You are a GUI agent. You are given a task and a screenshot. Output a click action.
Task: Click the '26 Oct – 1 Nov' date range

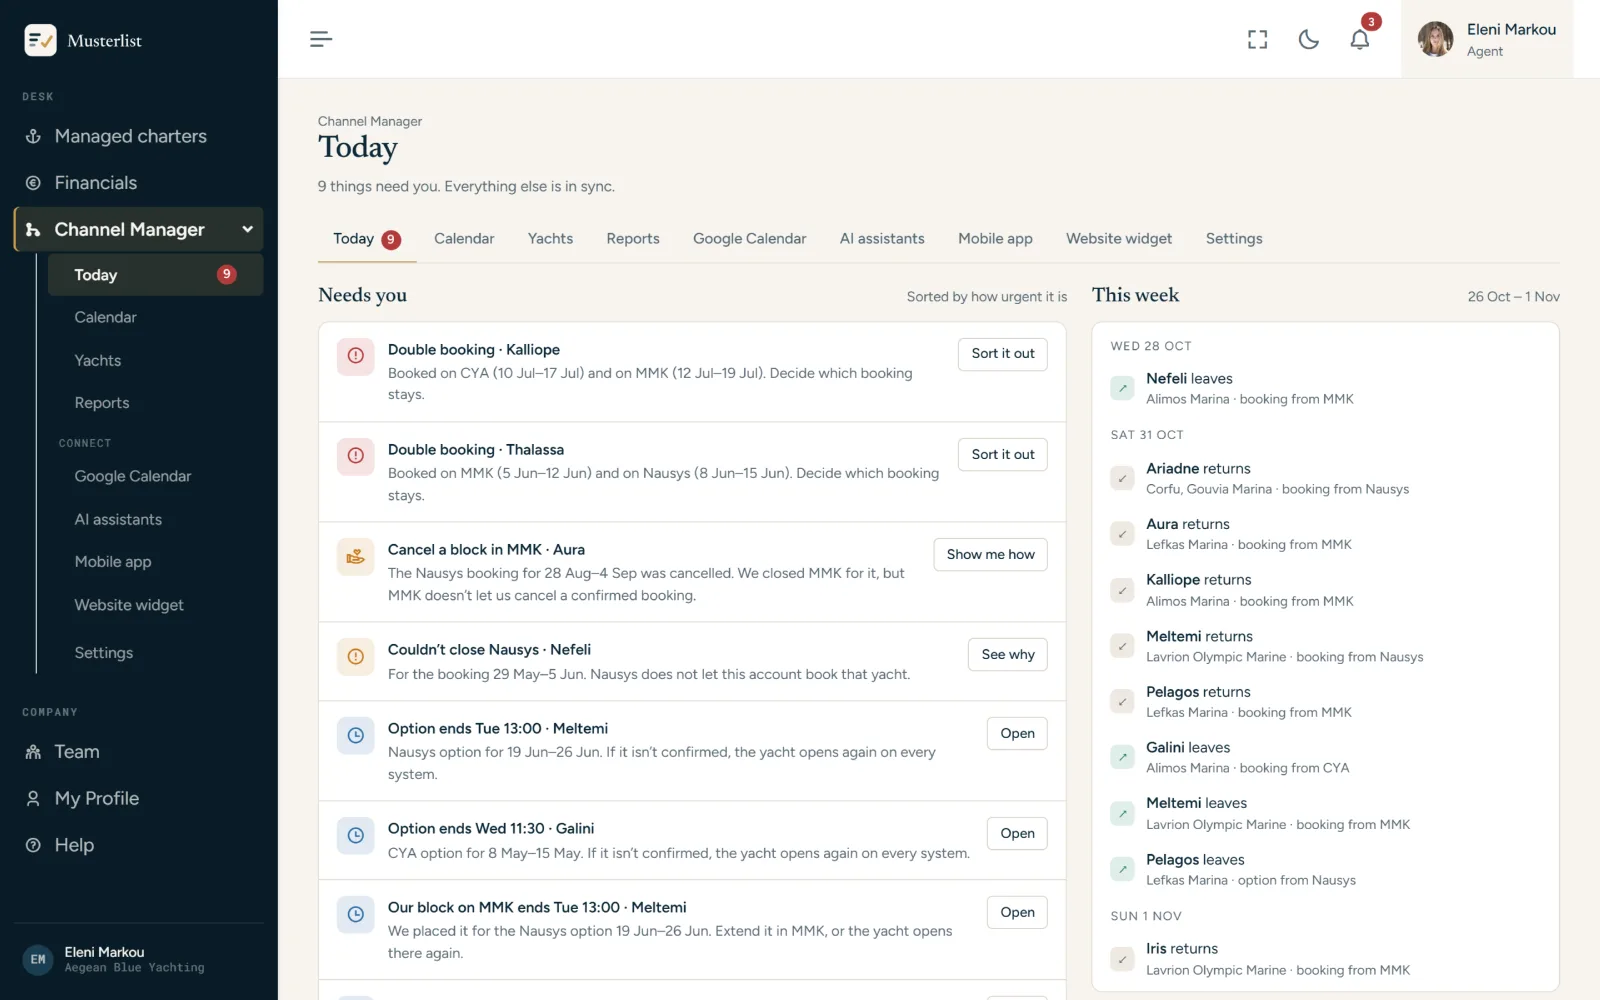coord(1513,297)
